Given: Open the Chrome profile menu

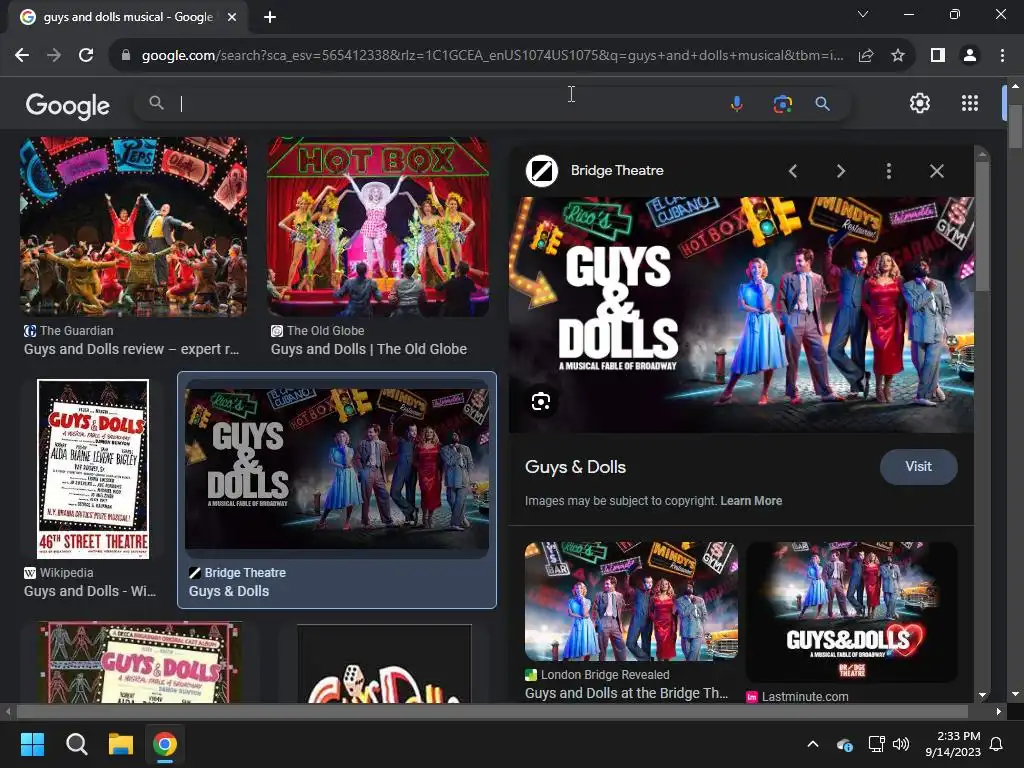Looking at the screenshot, I should [x=970, y=56].
